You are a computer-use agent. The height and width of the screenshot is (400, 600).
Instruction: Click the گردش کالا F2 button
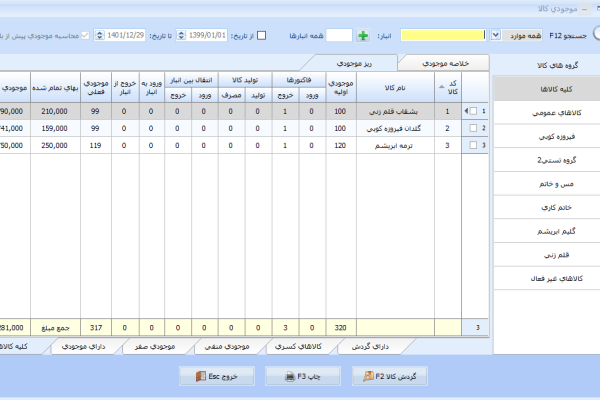click(x=390, y=376)
